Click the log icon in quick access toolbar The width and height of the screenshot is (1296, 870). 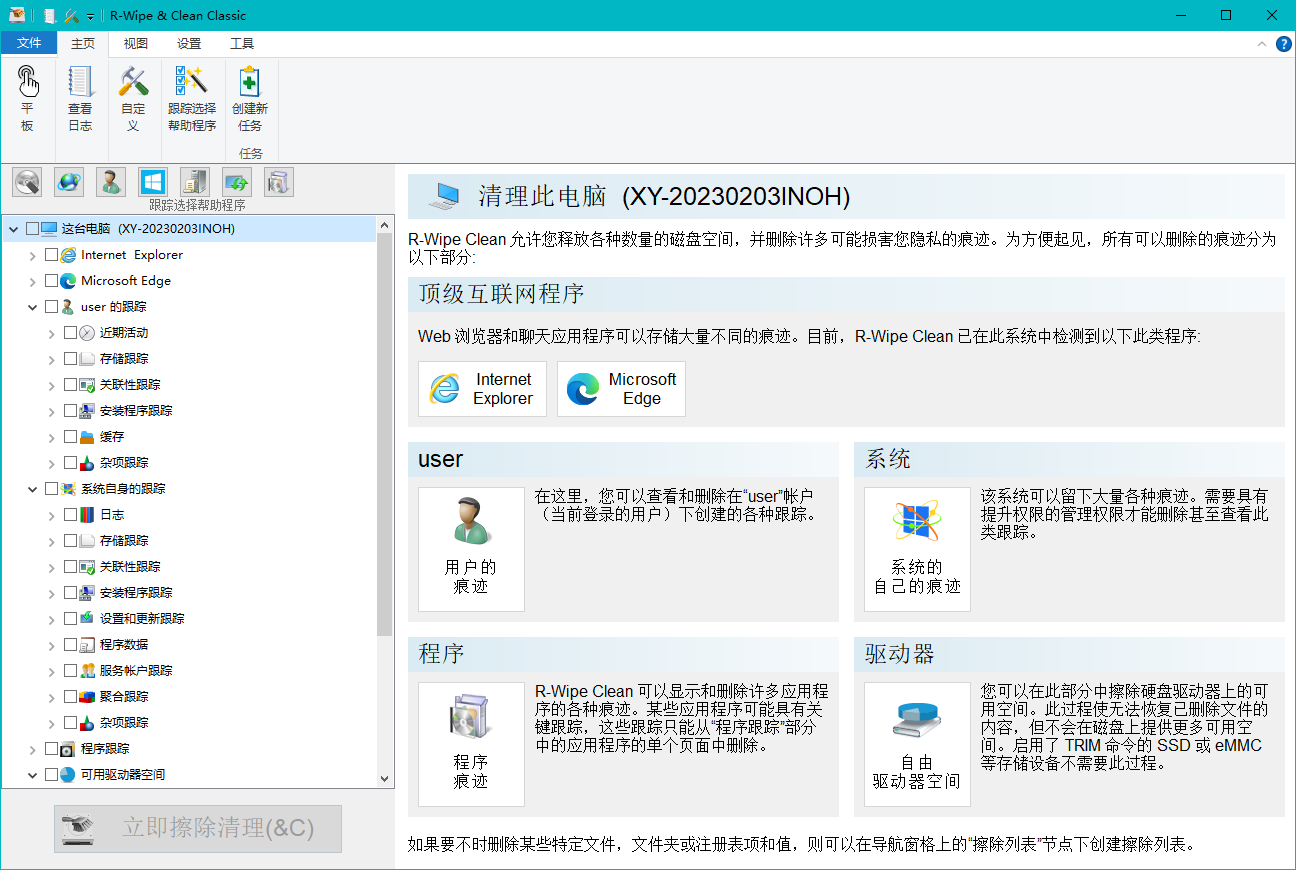[x=49, y=16]
